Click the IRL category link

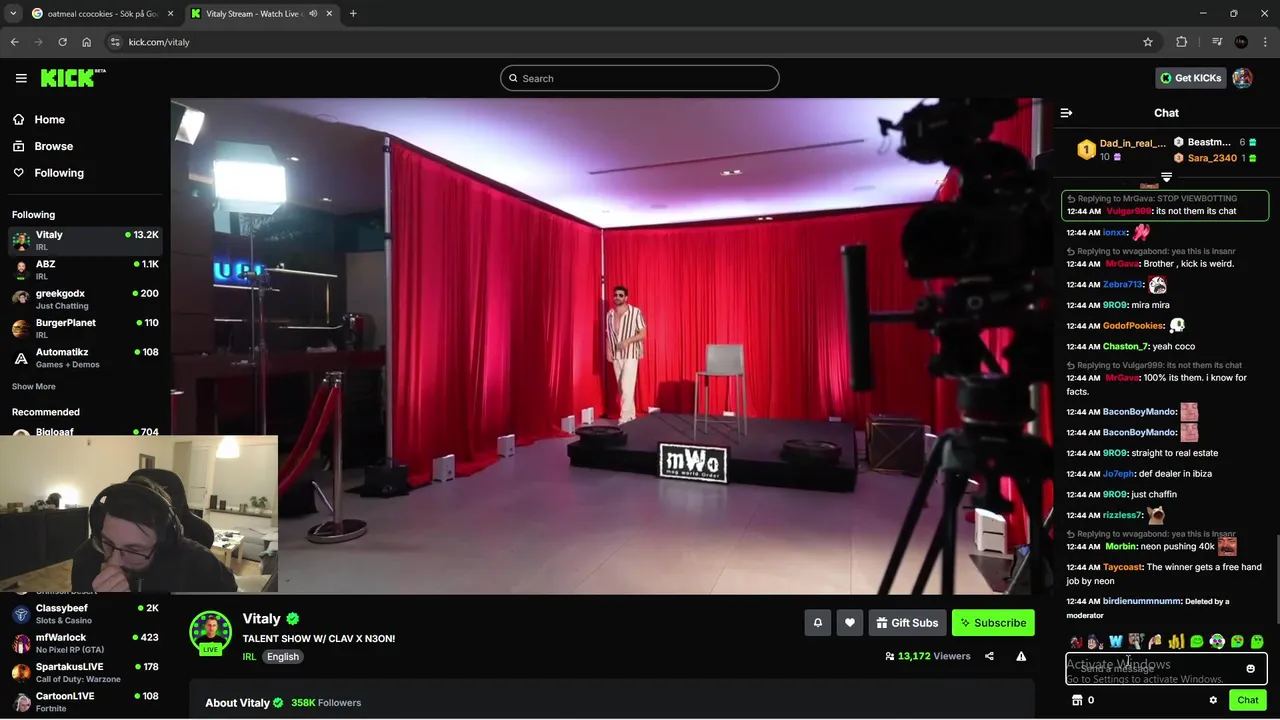[249, 657]
